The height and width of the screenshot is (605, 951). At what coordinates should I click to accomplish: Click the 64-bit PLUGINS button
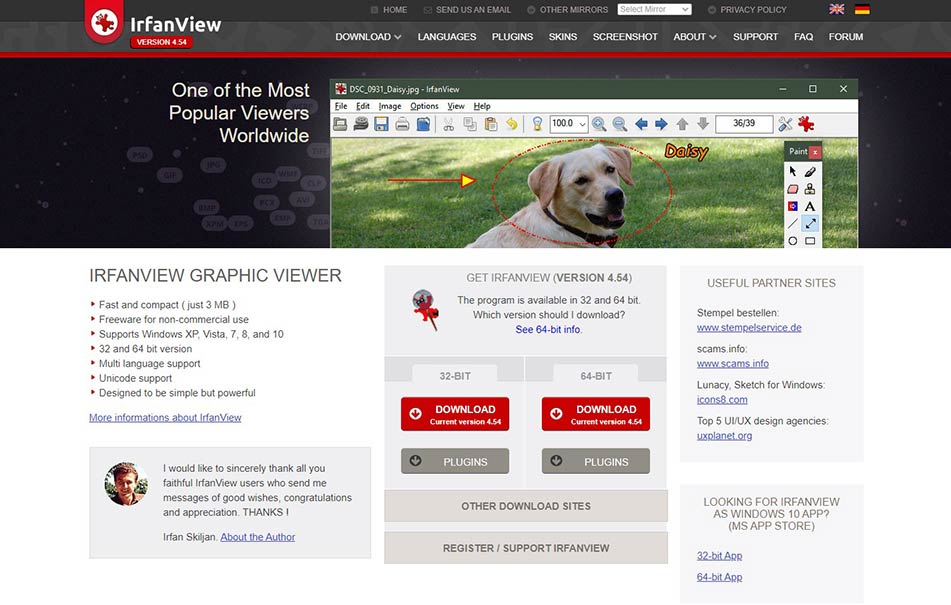pyautogui.click(x=596, y=461)
